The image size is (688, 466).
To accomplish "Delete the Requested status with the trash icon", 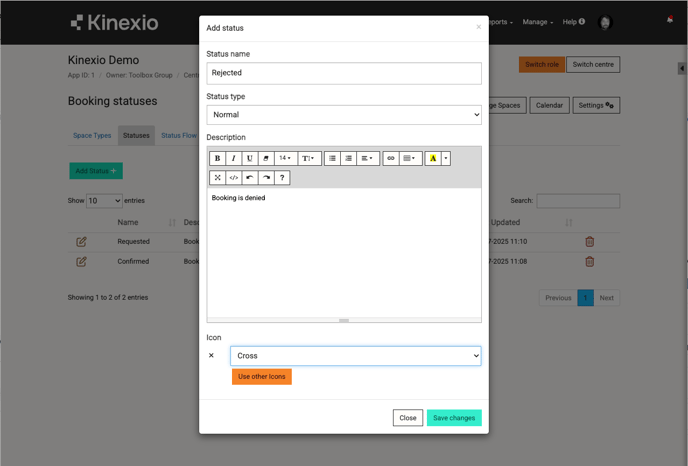I will pos(589,241).
